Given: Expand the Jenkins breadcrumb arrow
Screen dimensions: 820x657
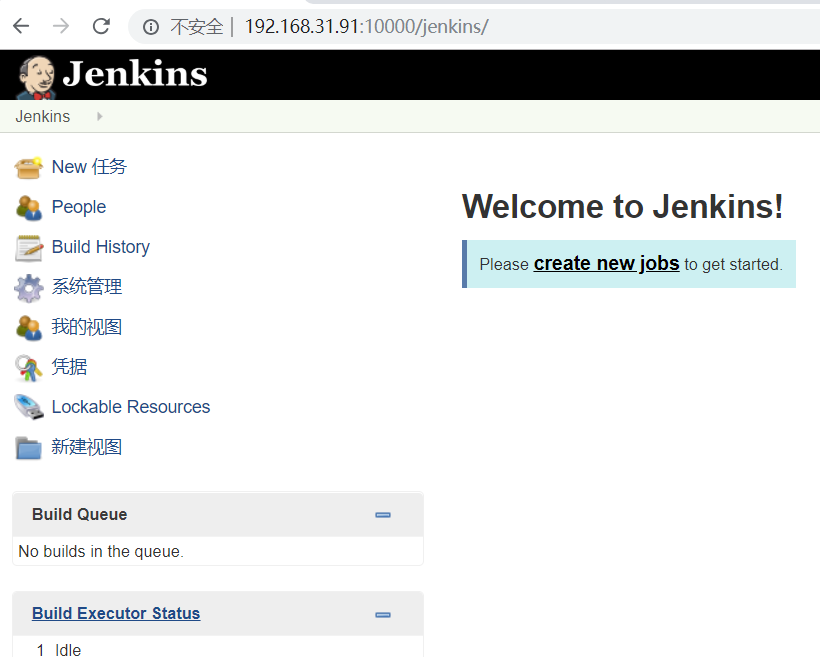Looking at the screenshot, I should coord(99,116).
